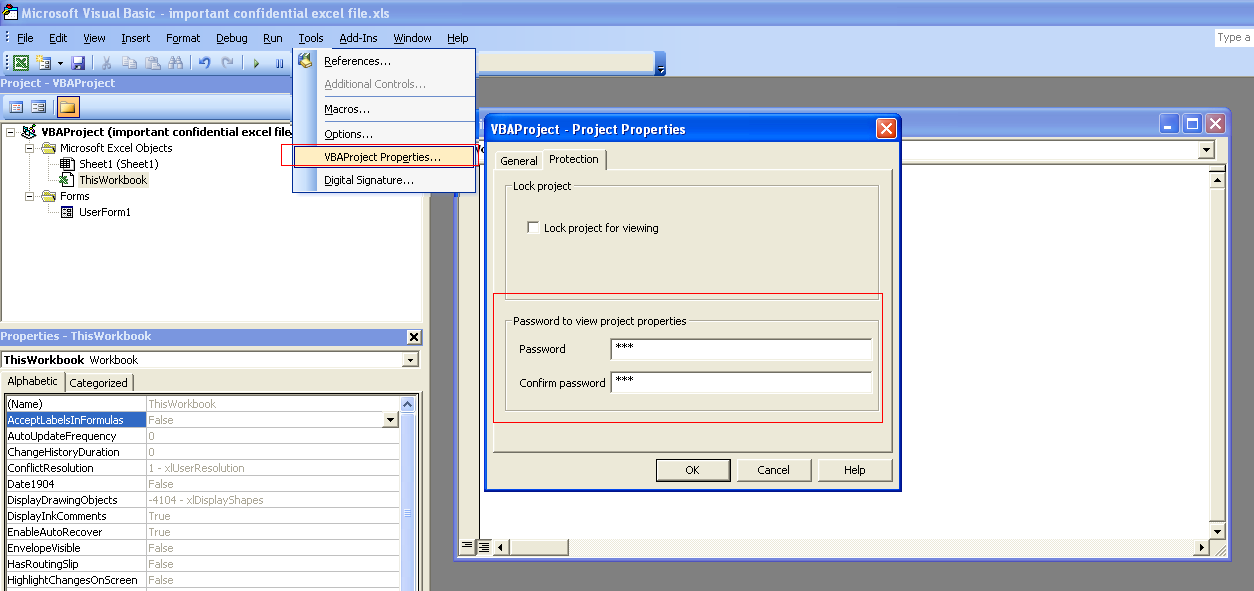Toggle Folders view in the Project explorer
The image size is (1254, 591).
67,106
